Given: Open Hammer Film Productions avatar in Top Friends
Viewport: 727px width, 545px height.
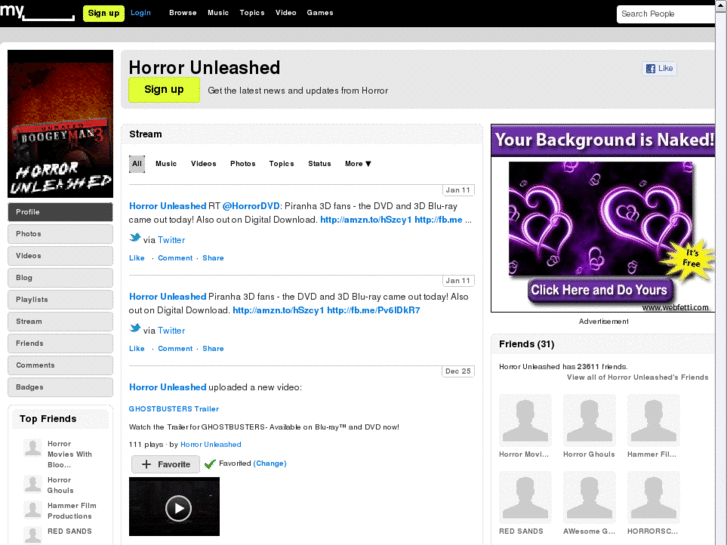Looking at the screenshot, I should (32, 510).
